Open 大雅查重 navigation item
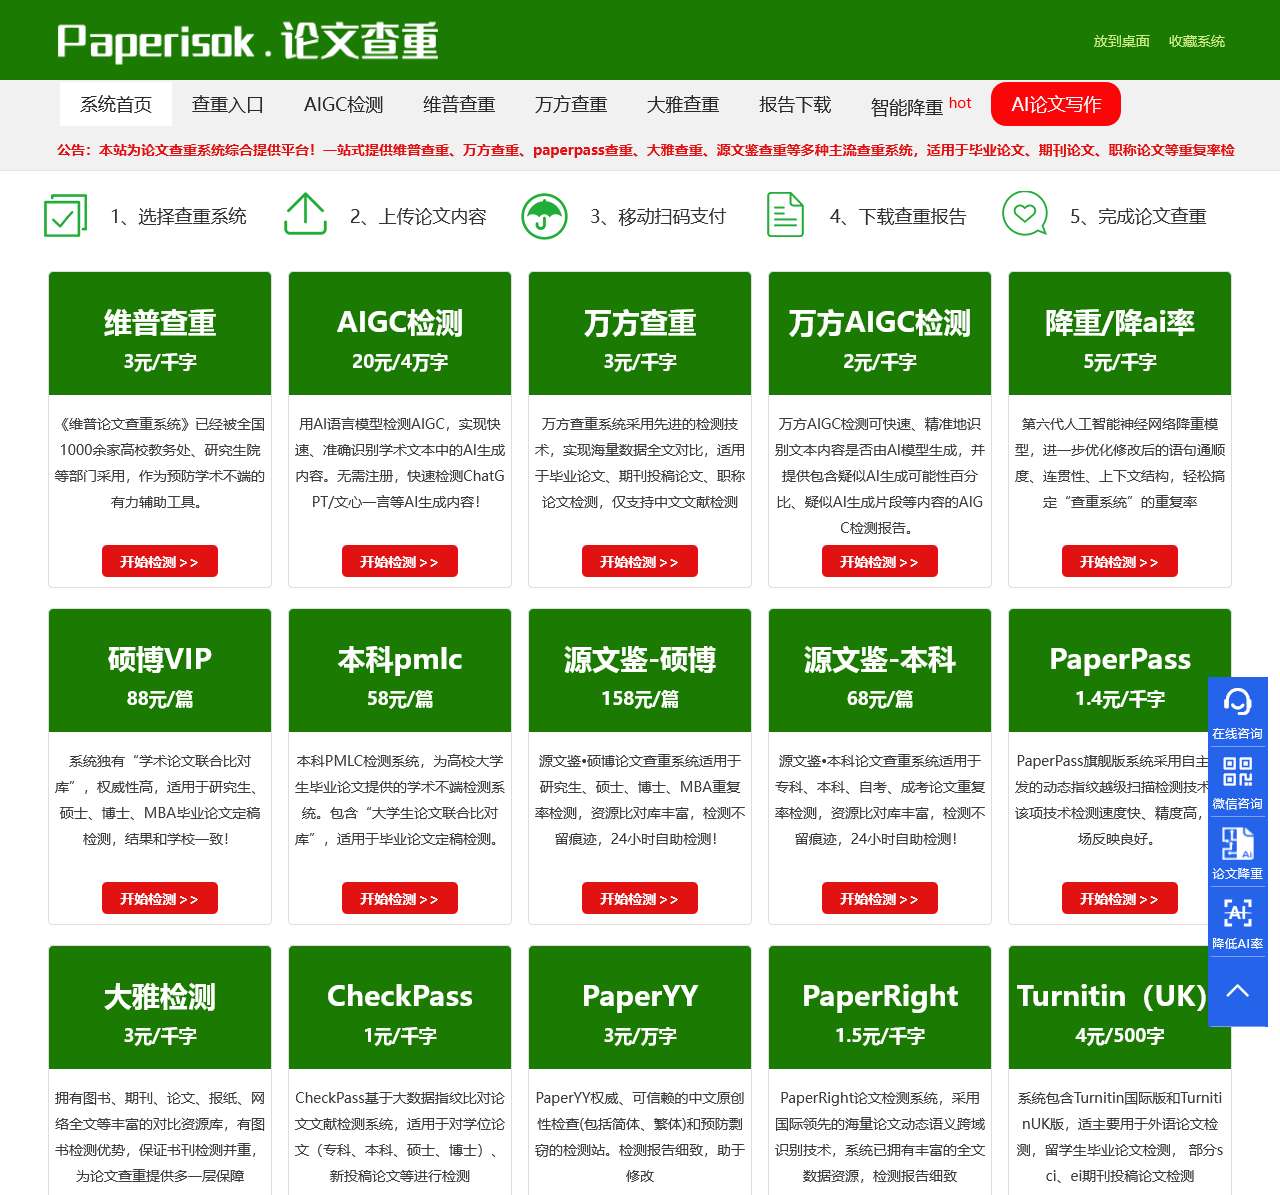1280x1195 pixels. tap(683, 104)
